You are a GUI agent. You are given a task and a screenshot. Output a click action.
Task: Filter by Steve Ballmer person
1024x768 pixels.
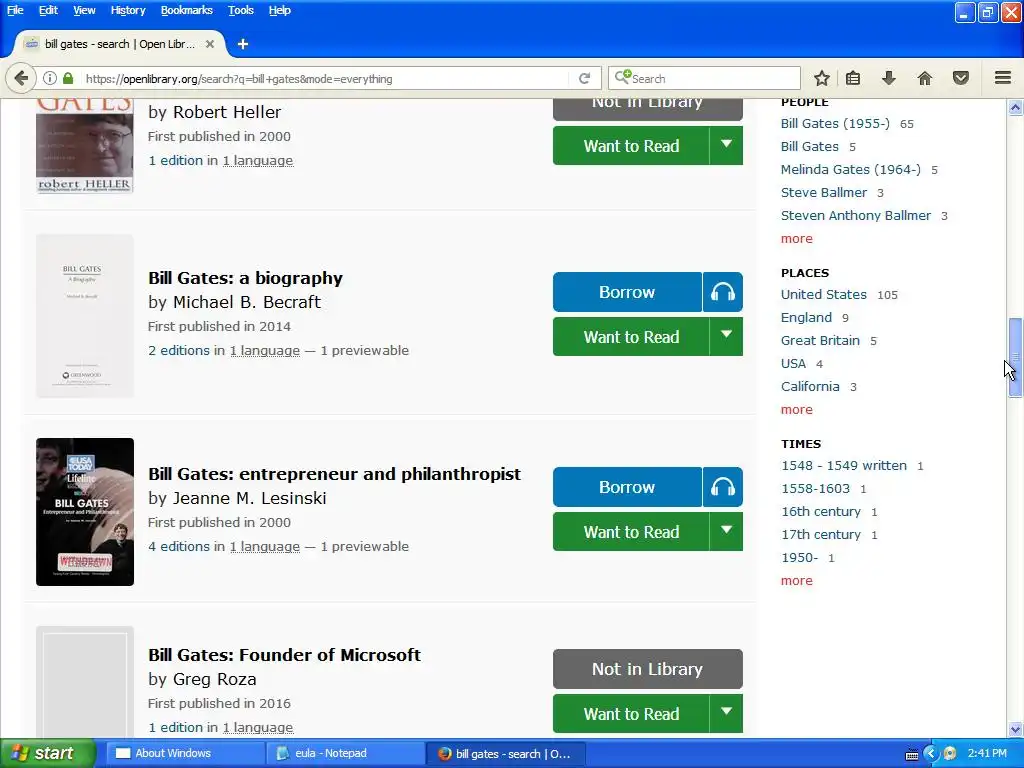[x=824, y=193]
